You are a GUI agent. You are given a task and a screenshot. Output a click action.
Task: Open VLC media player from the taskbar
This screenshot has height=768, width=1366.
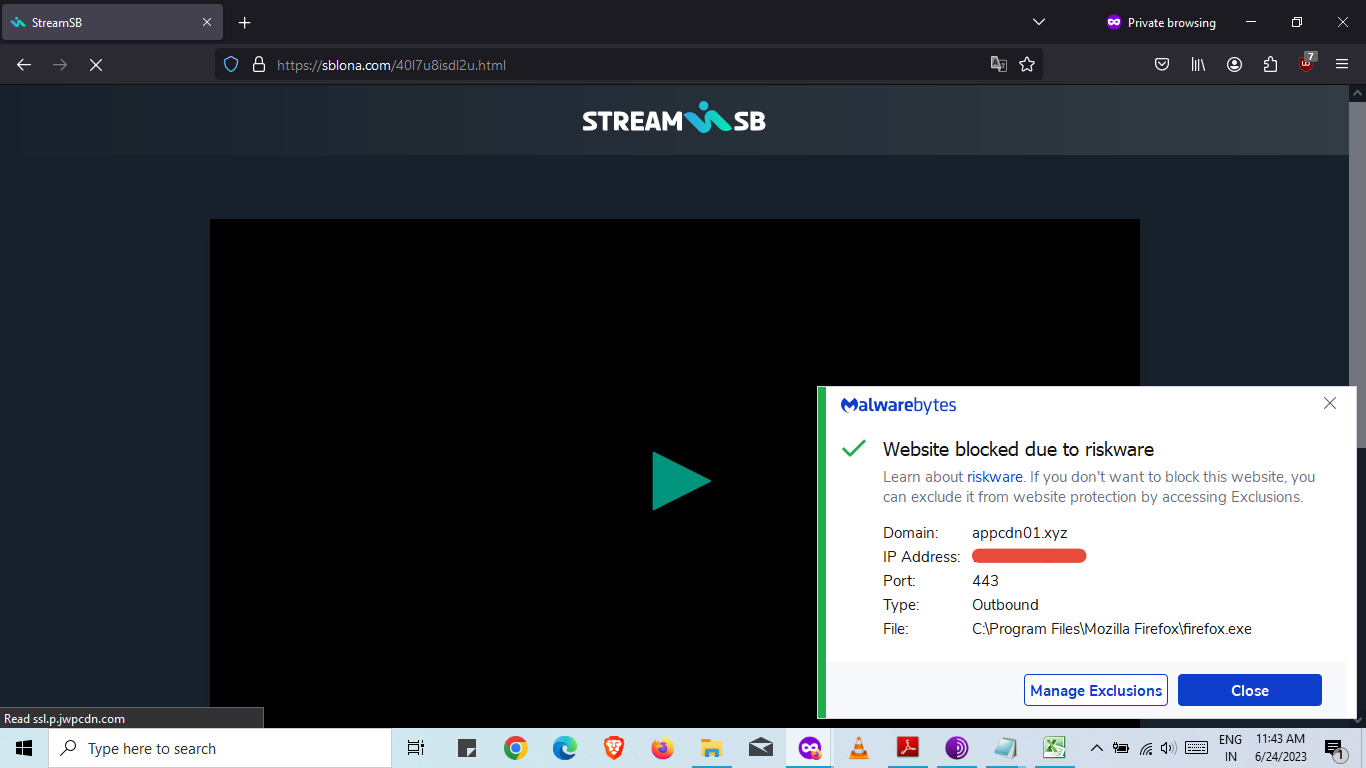tap(859, 748)
